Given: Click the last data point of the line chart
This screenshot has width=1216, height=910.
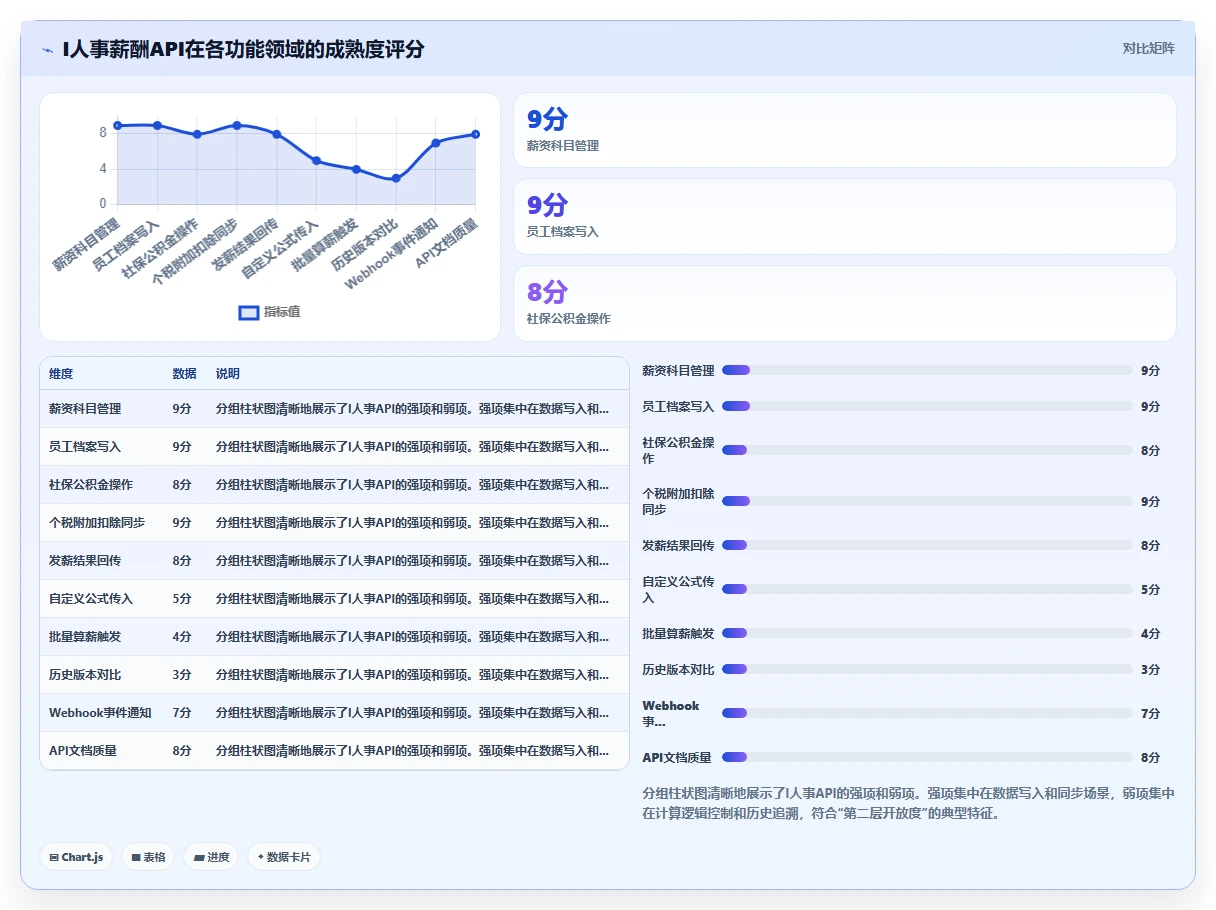Looking at the screenshot, I should tap(475, 134).
